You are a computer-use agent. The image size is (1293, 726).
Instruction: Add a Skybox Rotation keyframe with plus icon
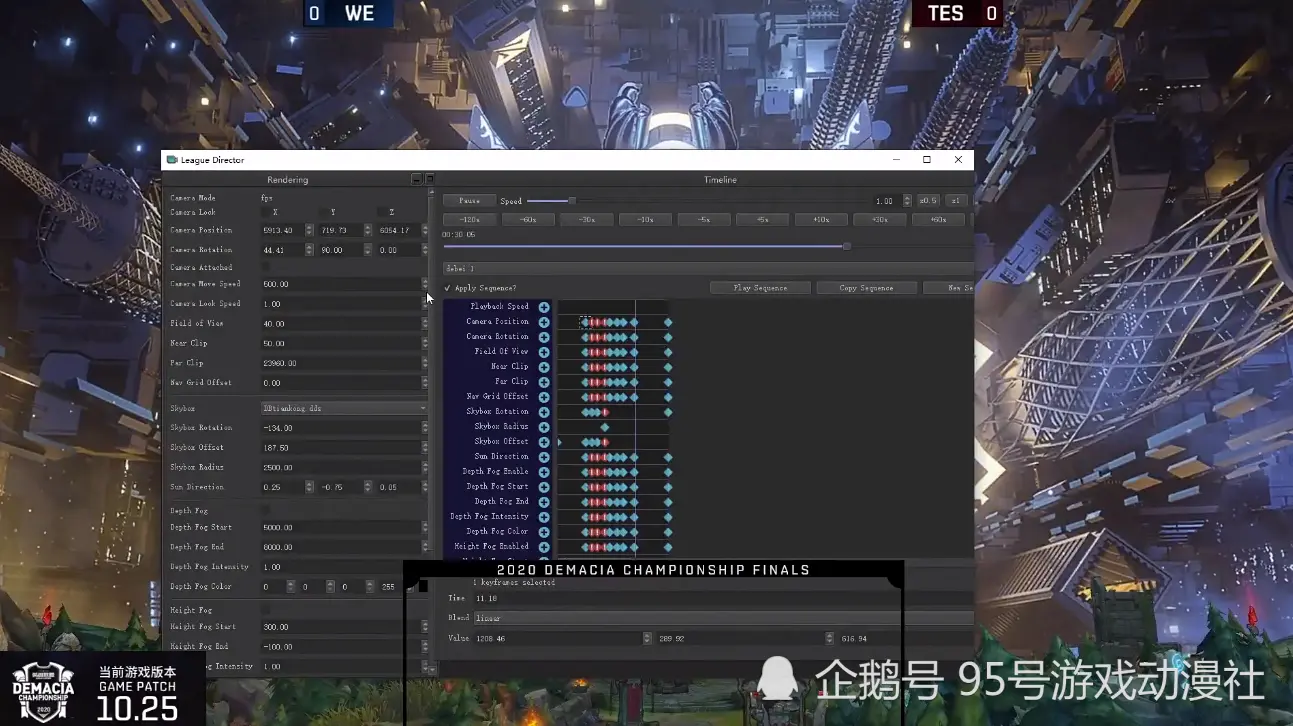[x=544, y=412]
